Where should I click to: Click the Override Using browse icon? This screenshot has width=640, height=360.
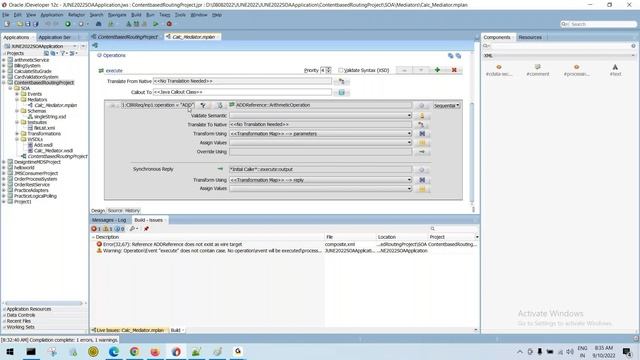(x=422, y=152)
